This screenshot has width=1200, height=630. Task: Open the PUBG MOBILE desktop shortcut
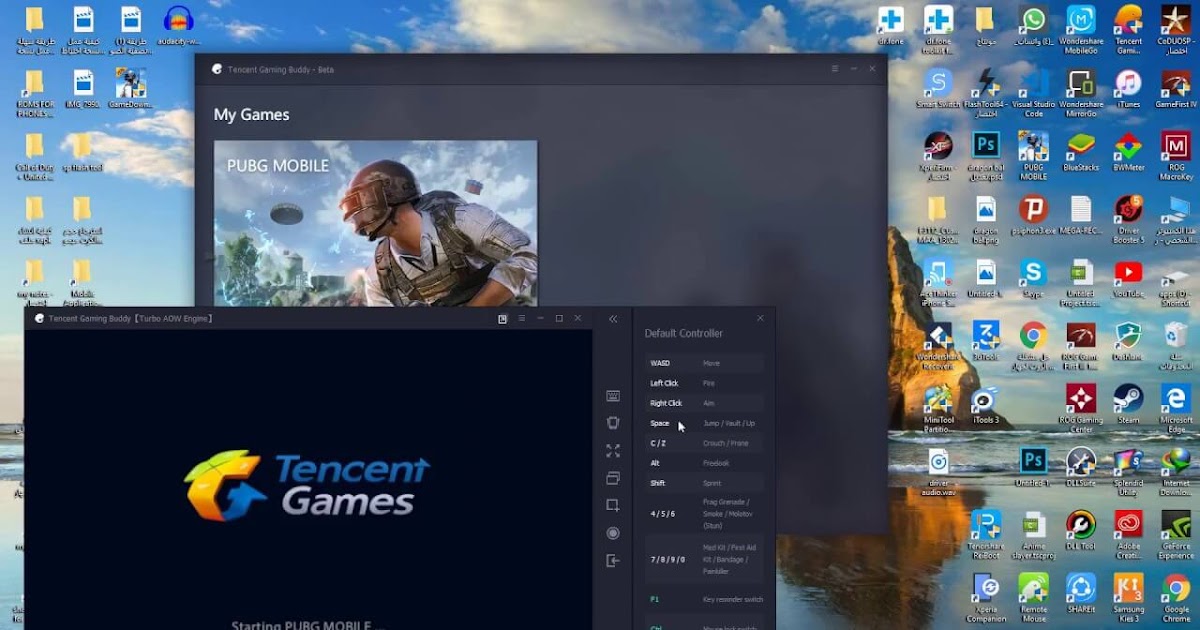pyautogui.click(x=1033, y=155)
